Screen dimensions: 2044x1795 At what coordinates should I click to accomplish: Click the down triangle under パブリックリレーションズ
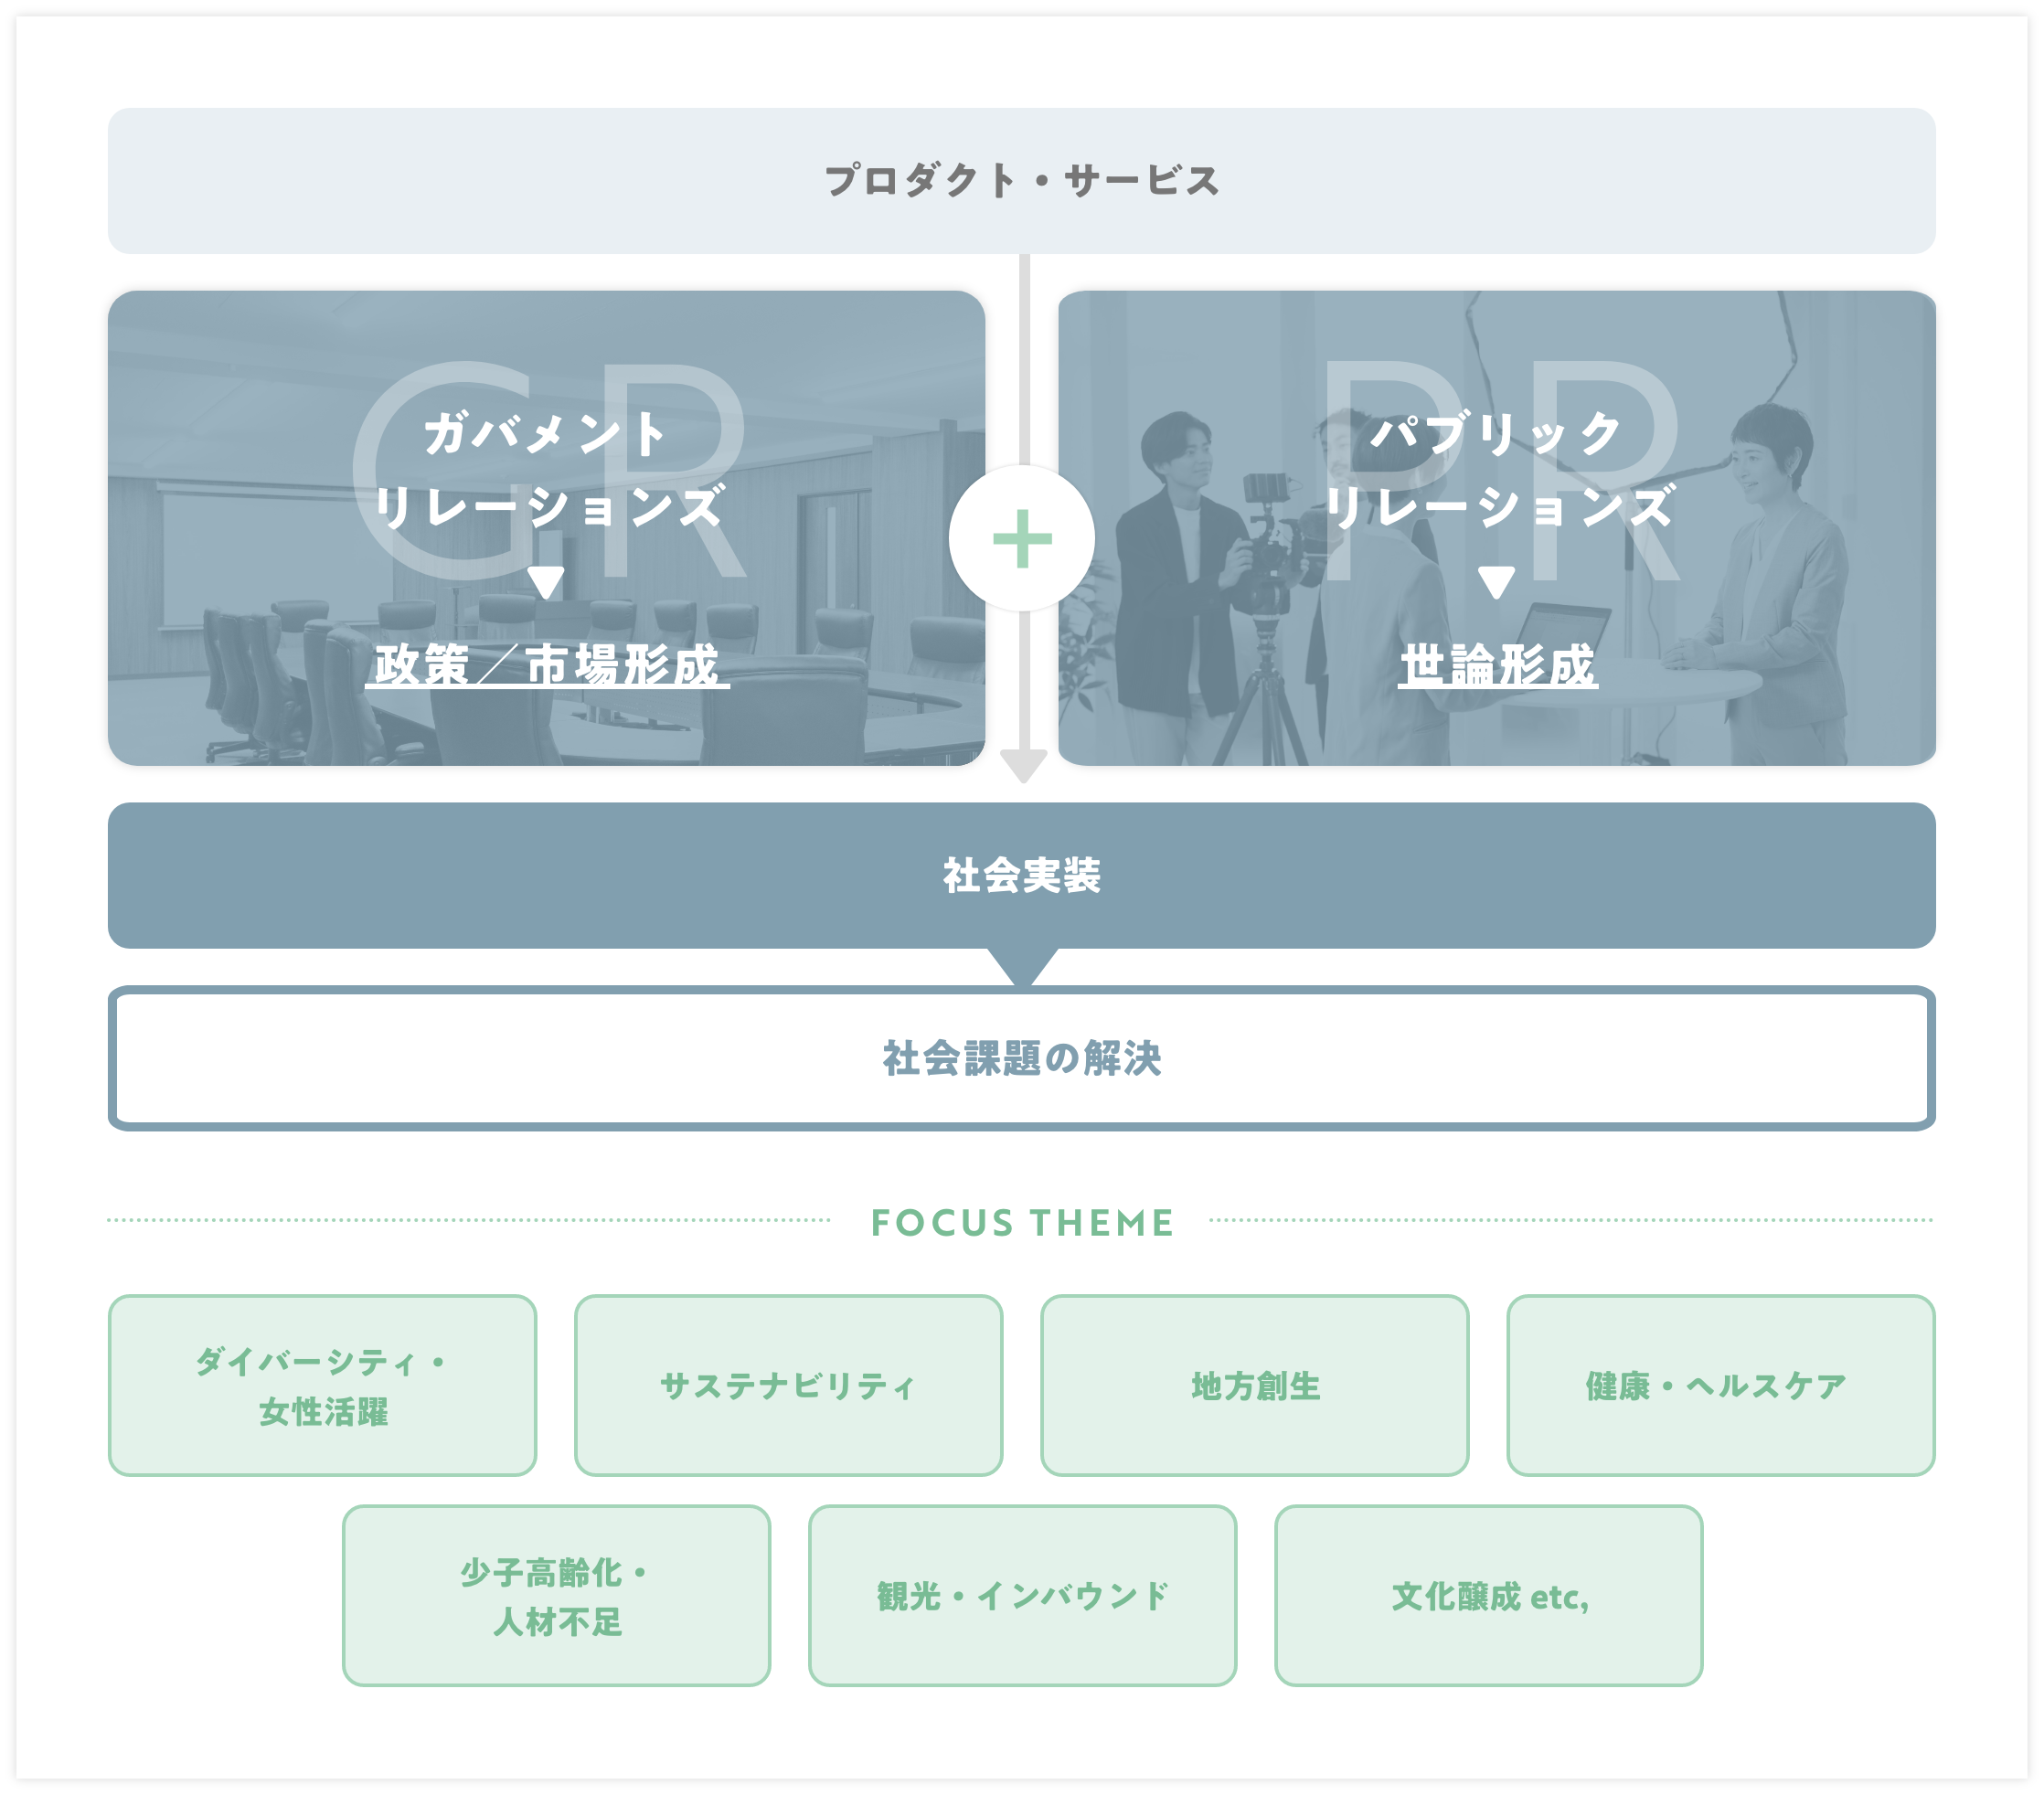1496,582
